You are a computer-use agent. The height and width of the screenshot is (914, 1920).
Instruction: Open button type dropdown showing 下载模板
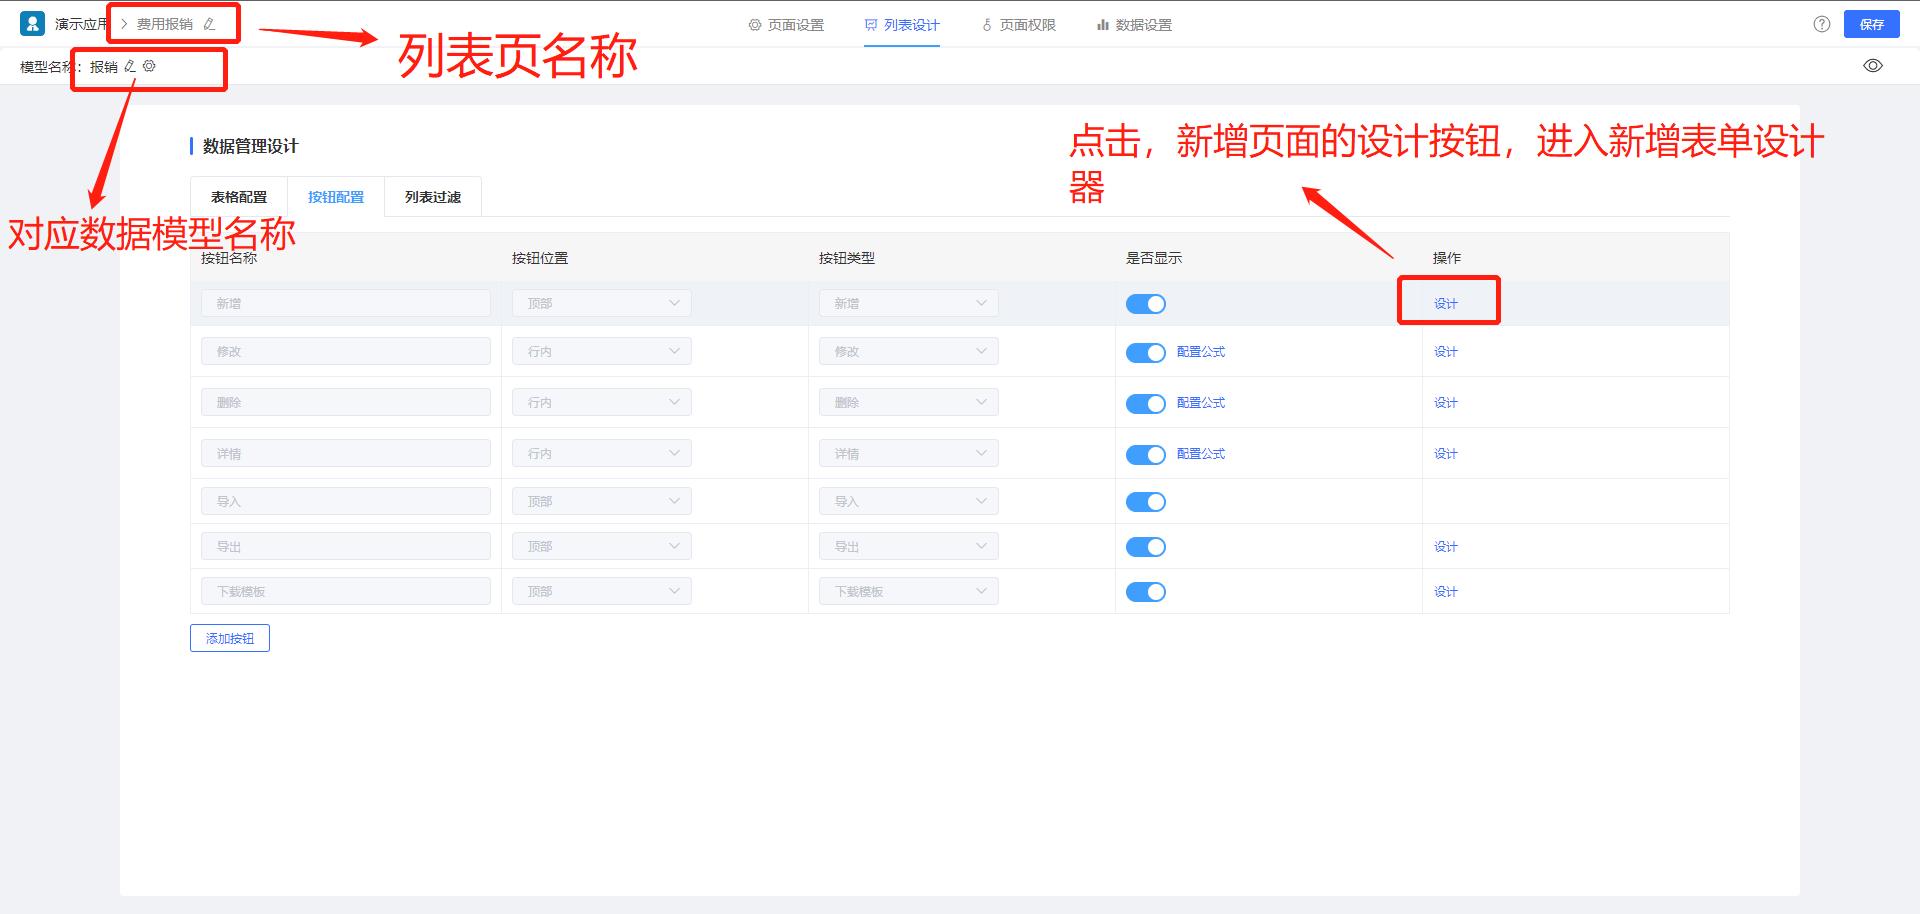(909, 591)
